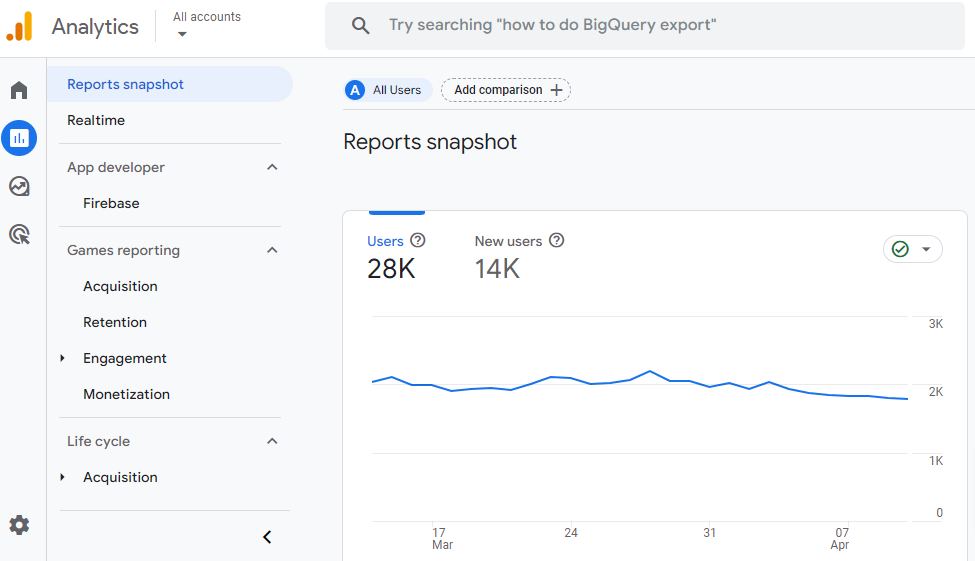Click the Reports bar chart icon

point(19,138)
